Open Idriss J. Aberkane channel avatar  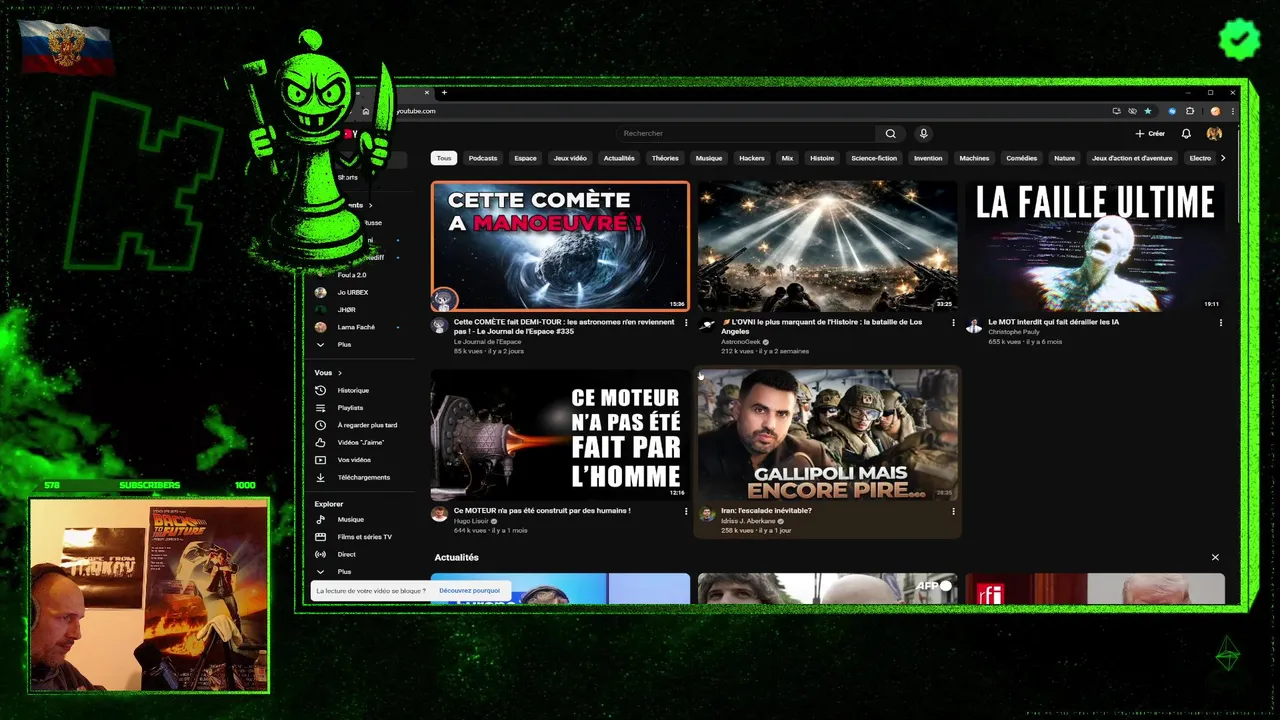pyautogui.click(x=707, y=514)
